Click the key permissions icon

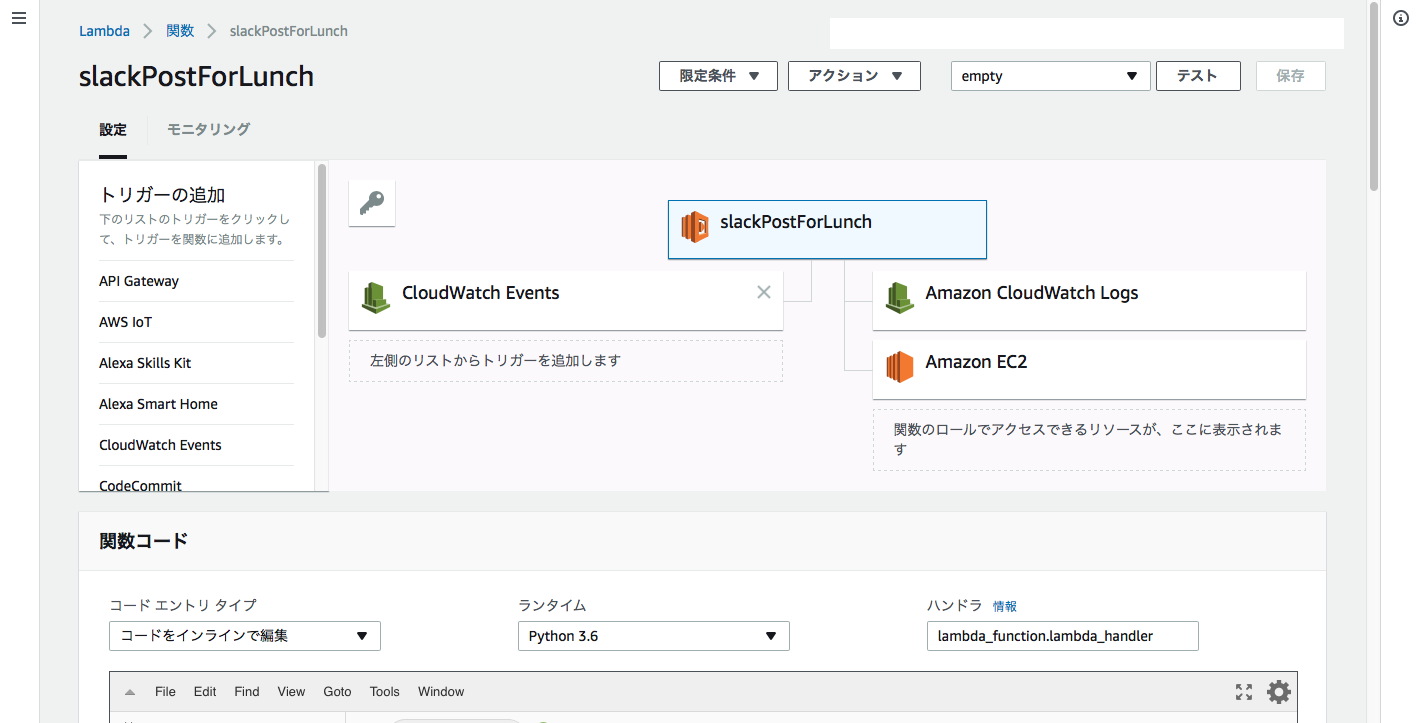tap(372, 203)
